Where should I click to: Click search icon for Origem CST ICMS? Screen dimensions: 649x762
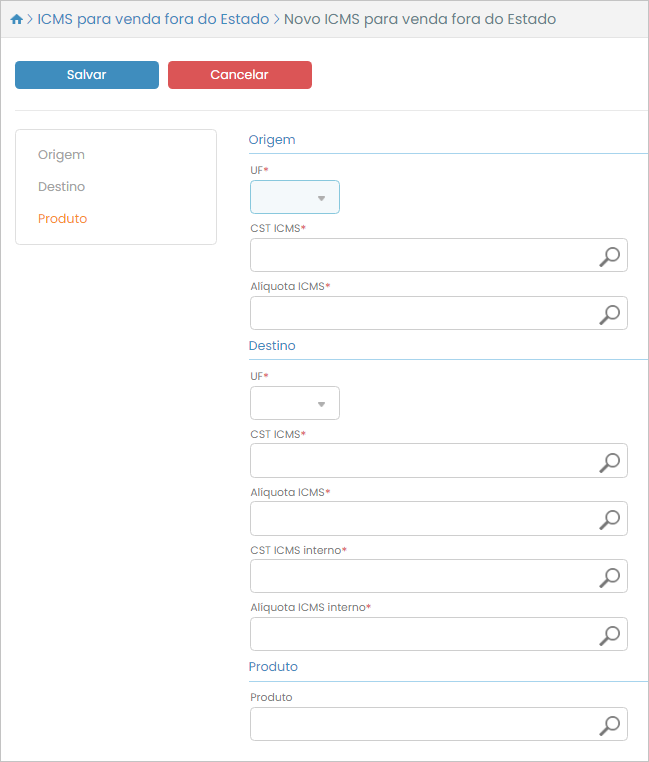point(609,256)
